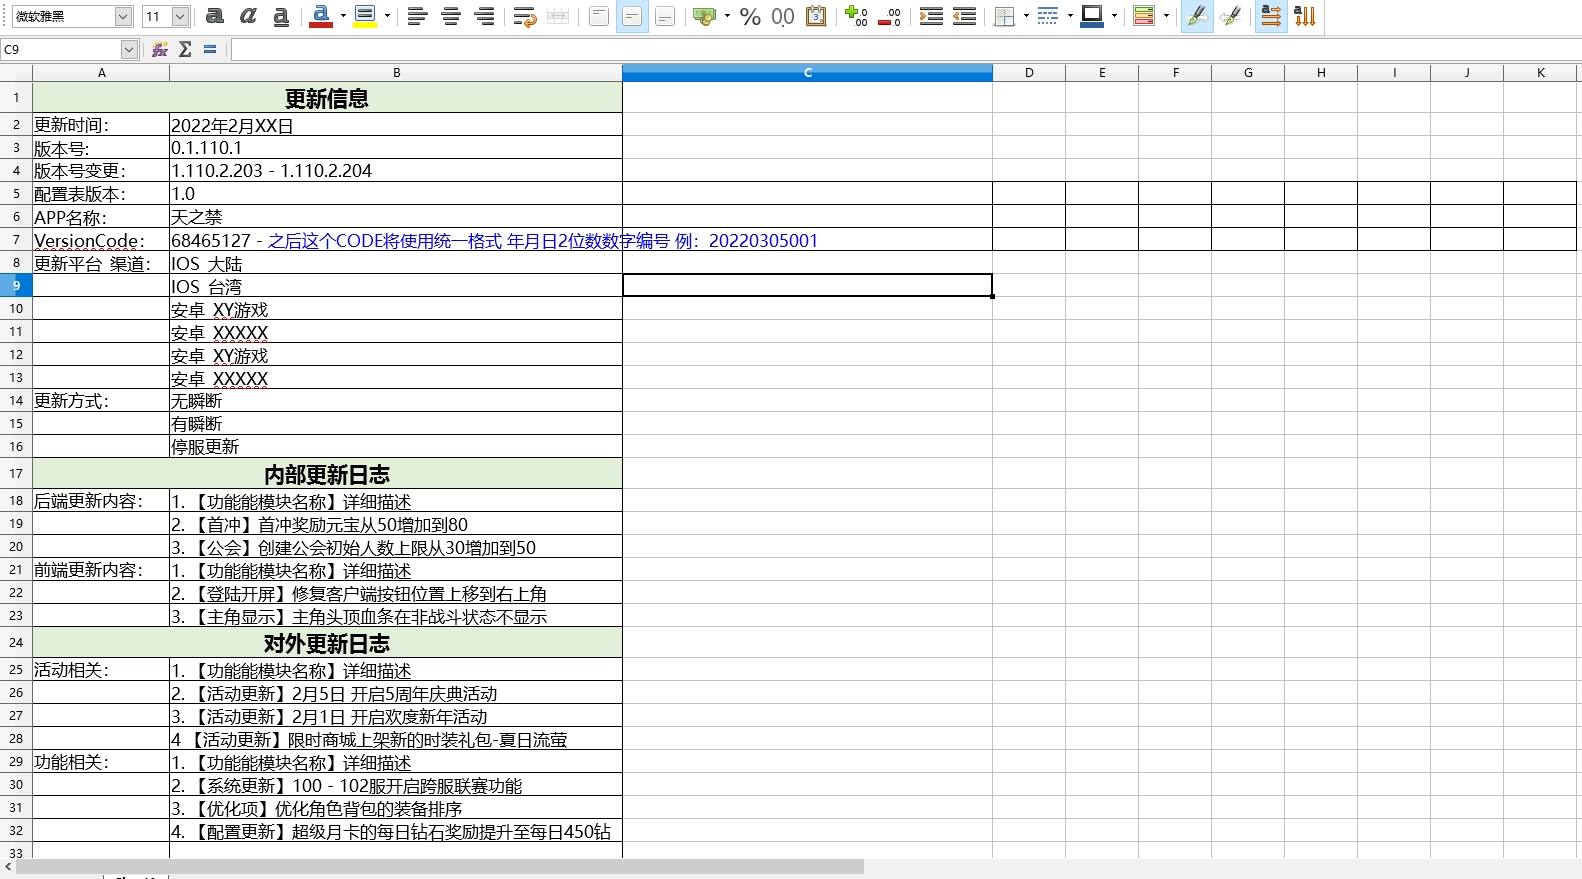Select the 内部更新日志 header cell
This screenshot has height=879, width=1582.
point(327,473)
